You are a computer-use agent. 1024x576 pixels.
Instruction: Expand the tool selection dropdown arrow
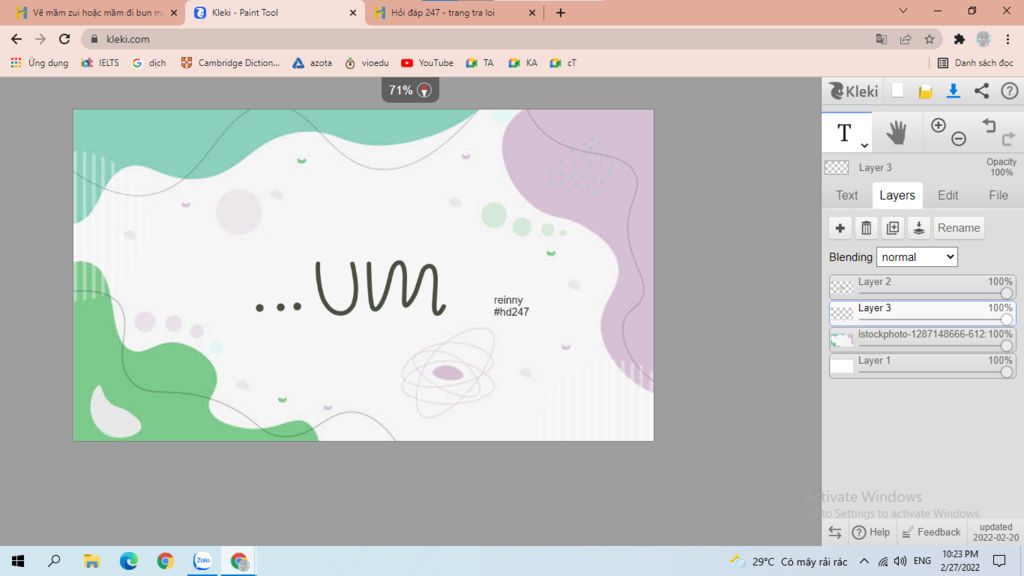tap(864, 145)
